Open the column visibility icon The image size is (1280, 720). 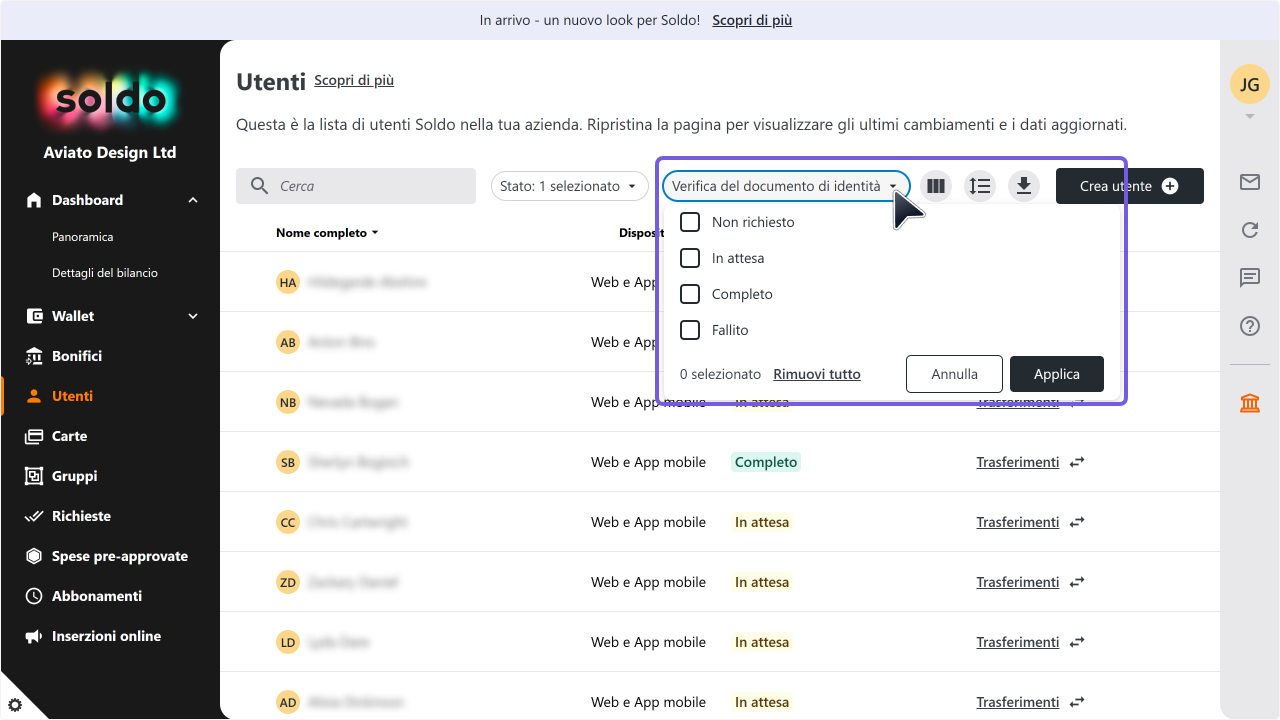936,186
